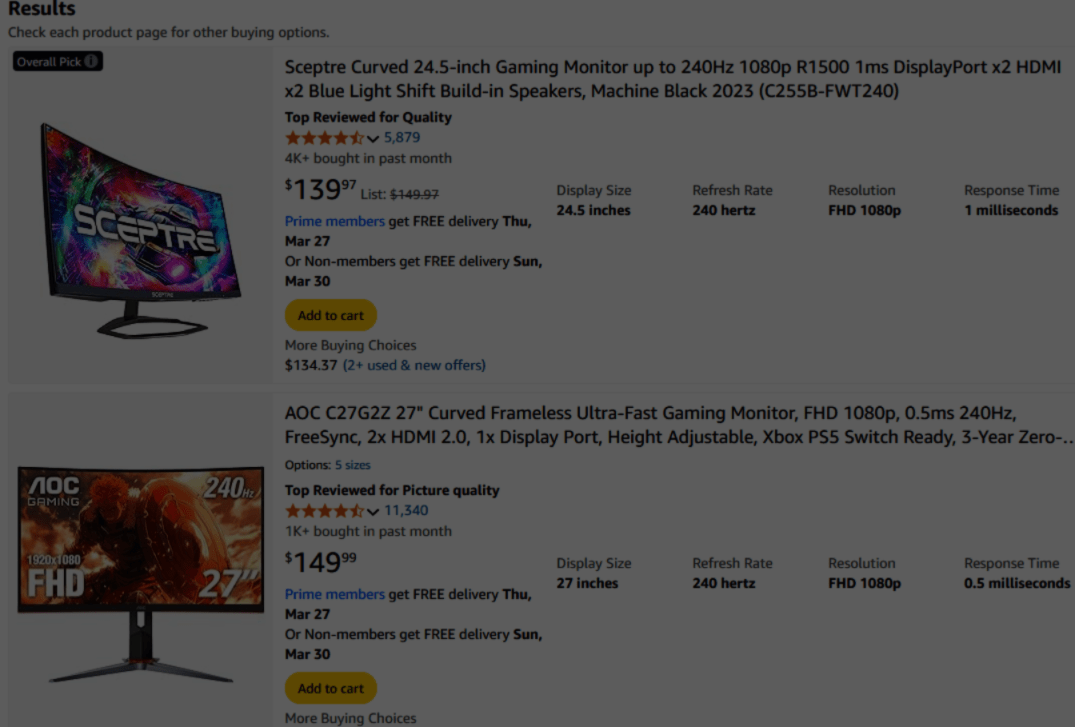Open the "5 sizes" options link

[352, 465]
